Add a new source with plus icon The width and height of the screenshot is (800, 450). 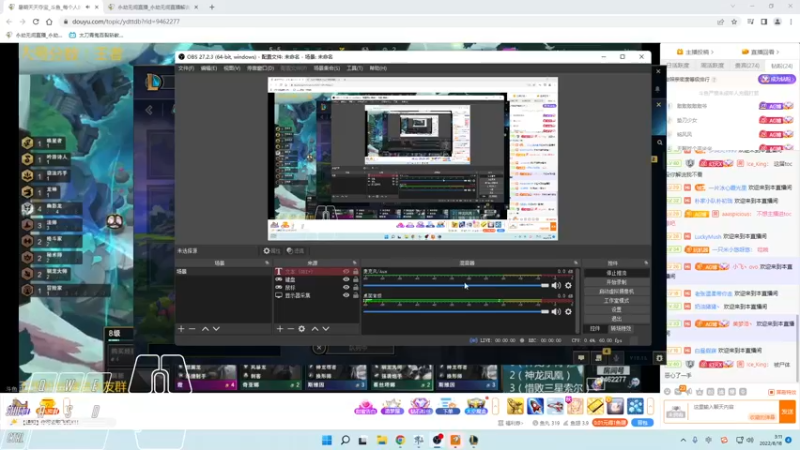tap(280, 329)
